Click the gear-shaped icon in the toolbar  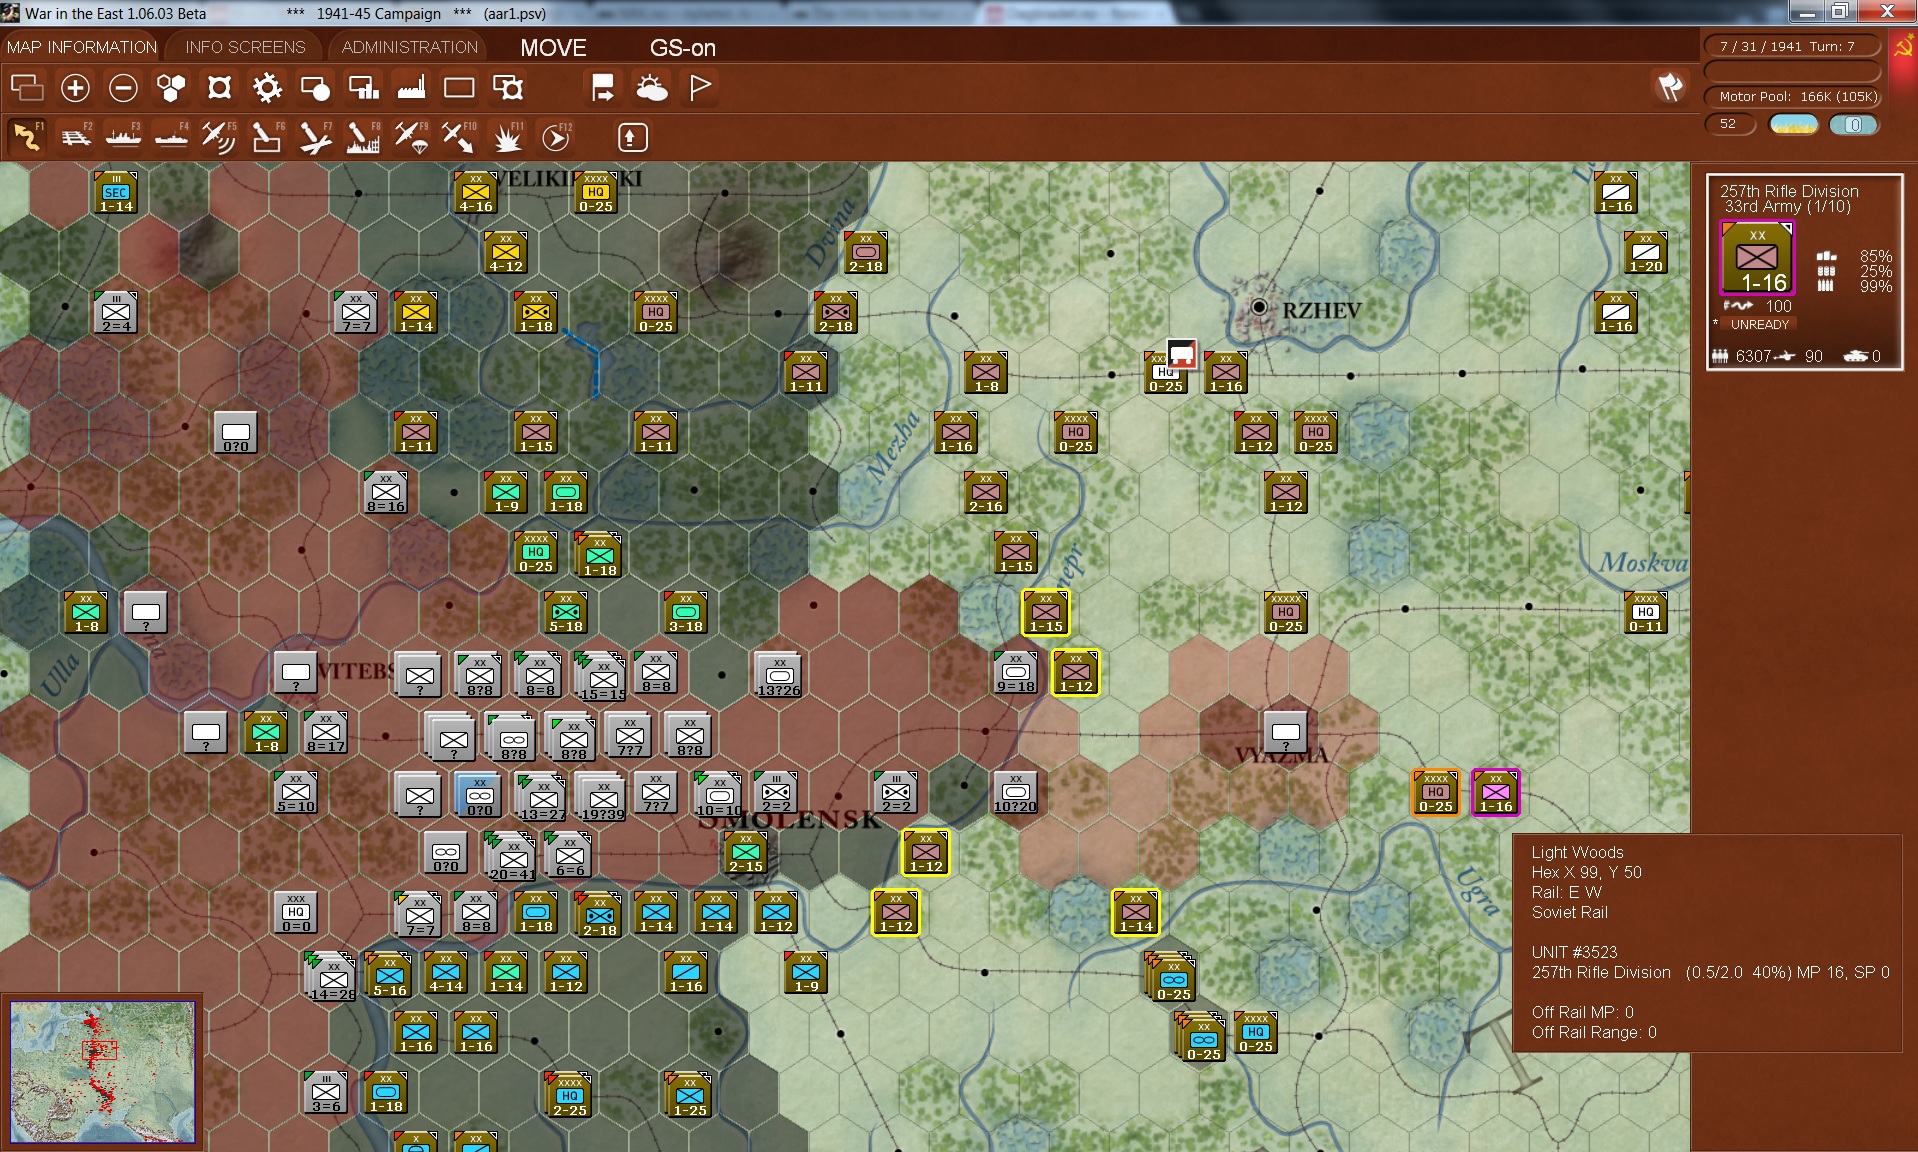267,88
